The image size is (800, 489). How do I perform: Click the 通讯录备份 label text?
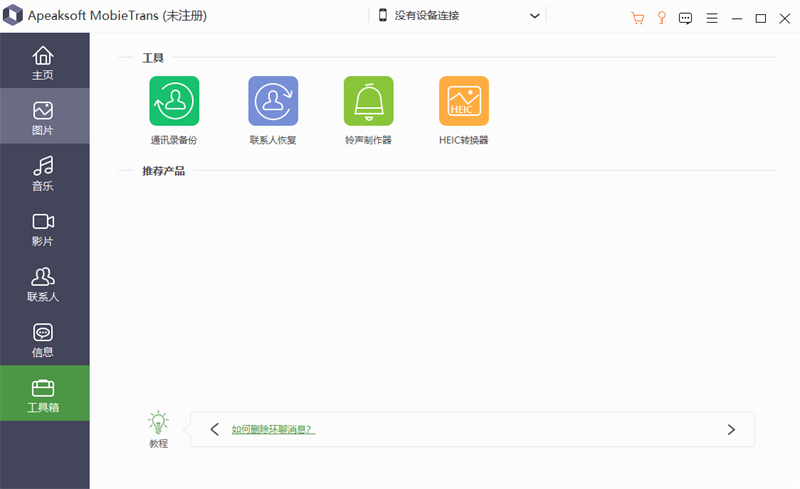coord(173,140)
